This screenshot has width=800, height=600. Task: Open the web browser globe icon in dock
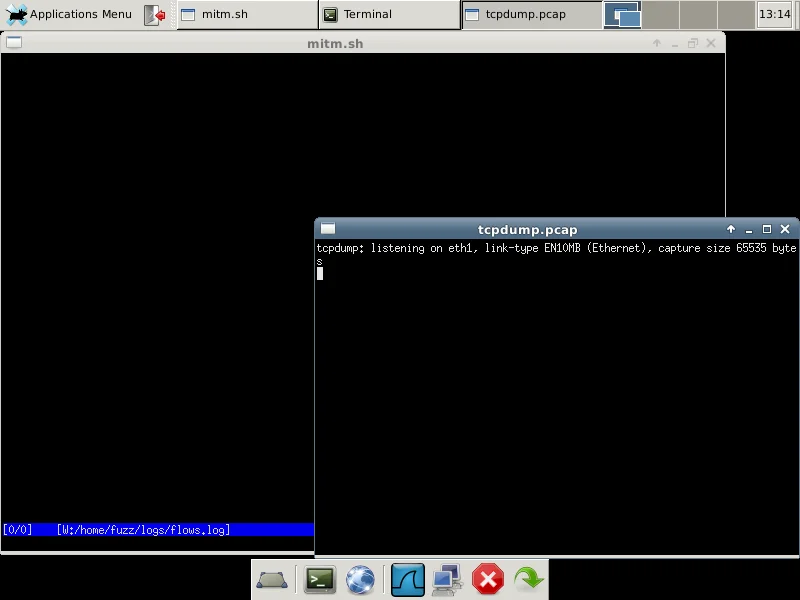361,579
